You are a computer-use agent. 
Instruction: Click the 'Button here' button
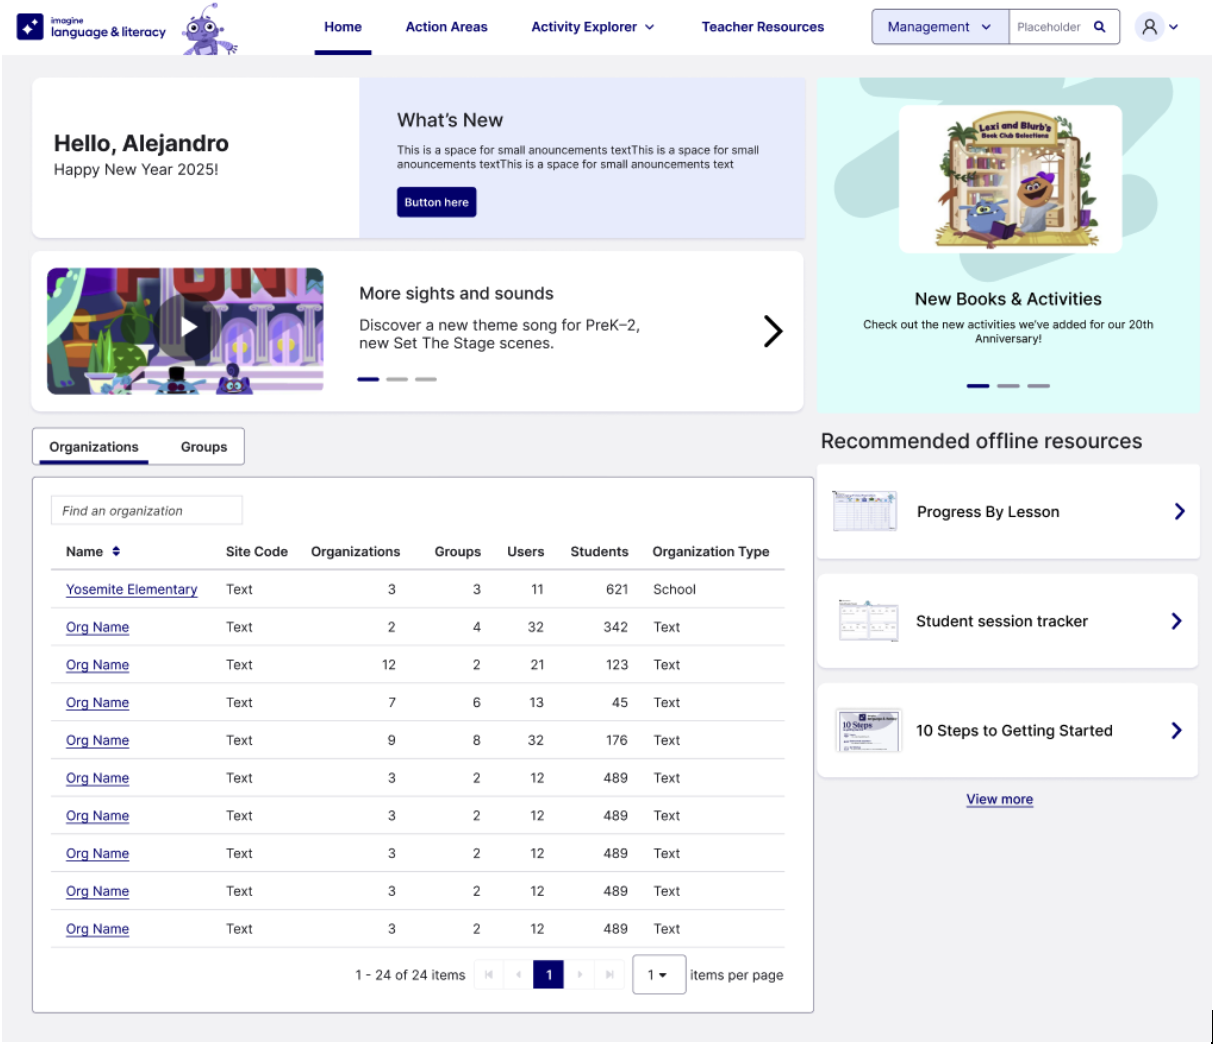(436, 202)
